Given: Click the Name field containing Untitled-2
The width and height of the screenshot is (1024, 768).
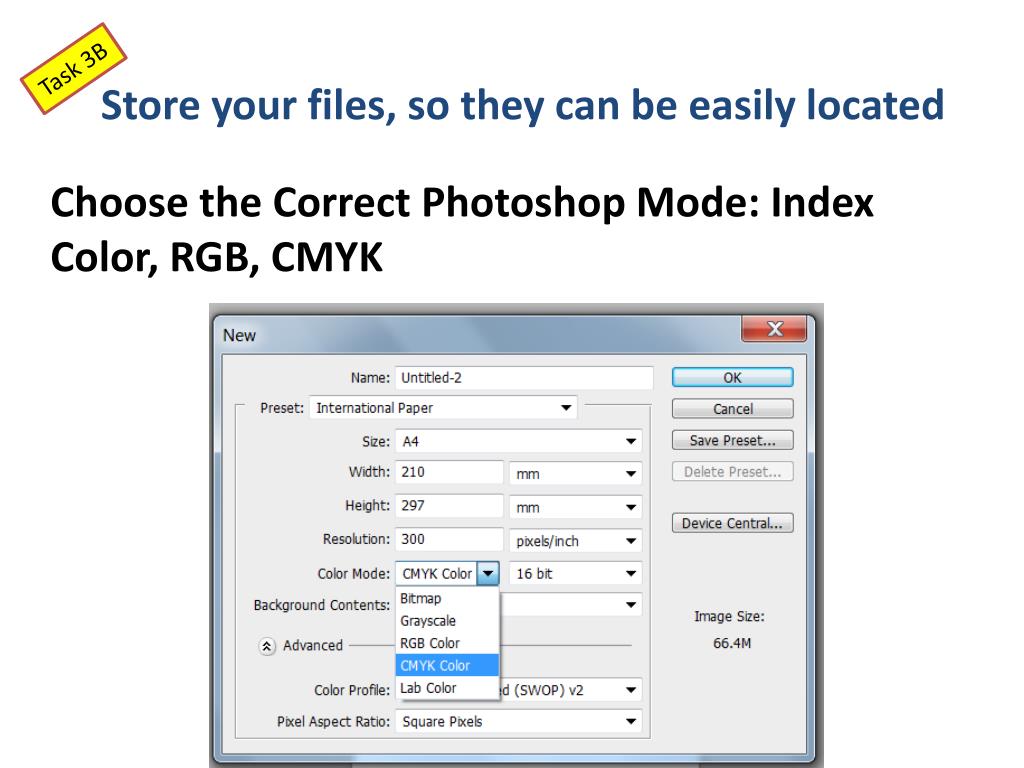Looking at the screenshot, I should [x=524, y=377].
